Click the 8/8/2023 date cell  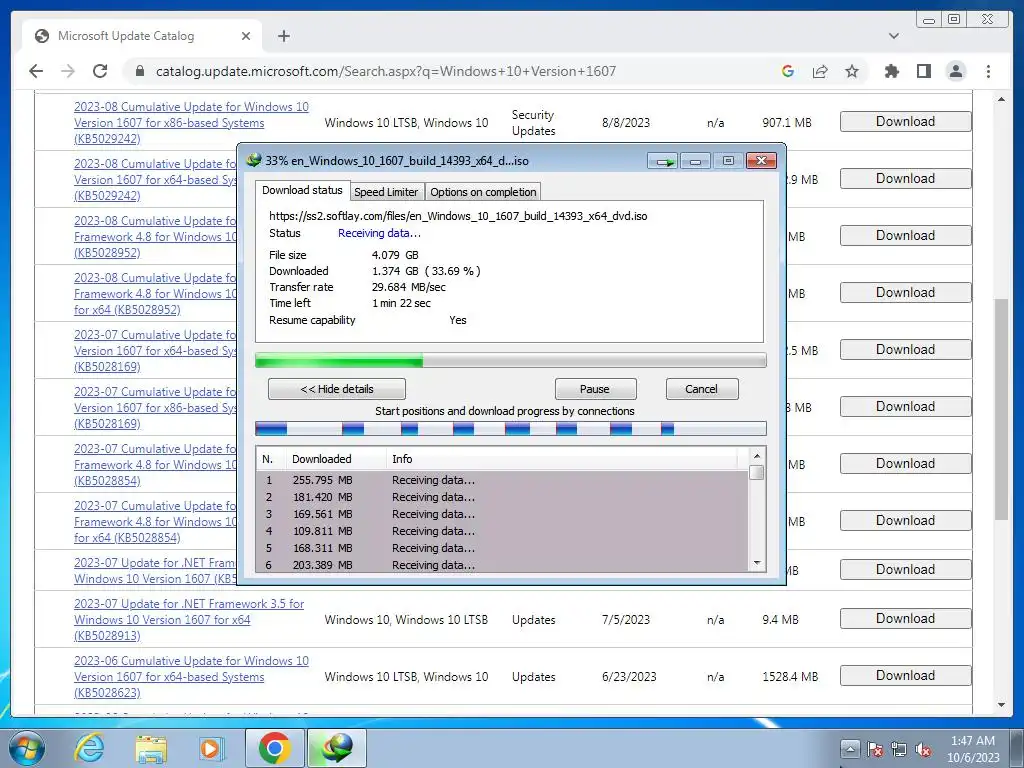point(626,123)
